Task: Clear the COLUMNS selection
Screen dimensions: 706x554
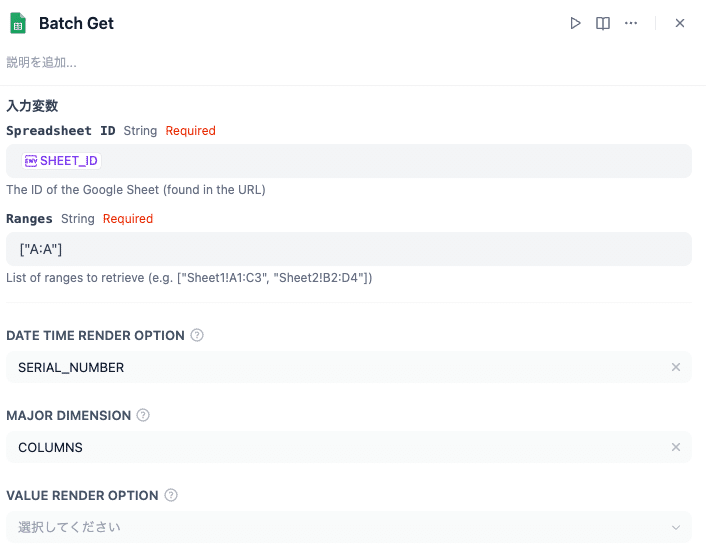Action: 676,447
